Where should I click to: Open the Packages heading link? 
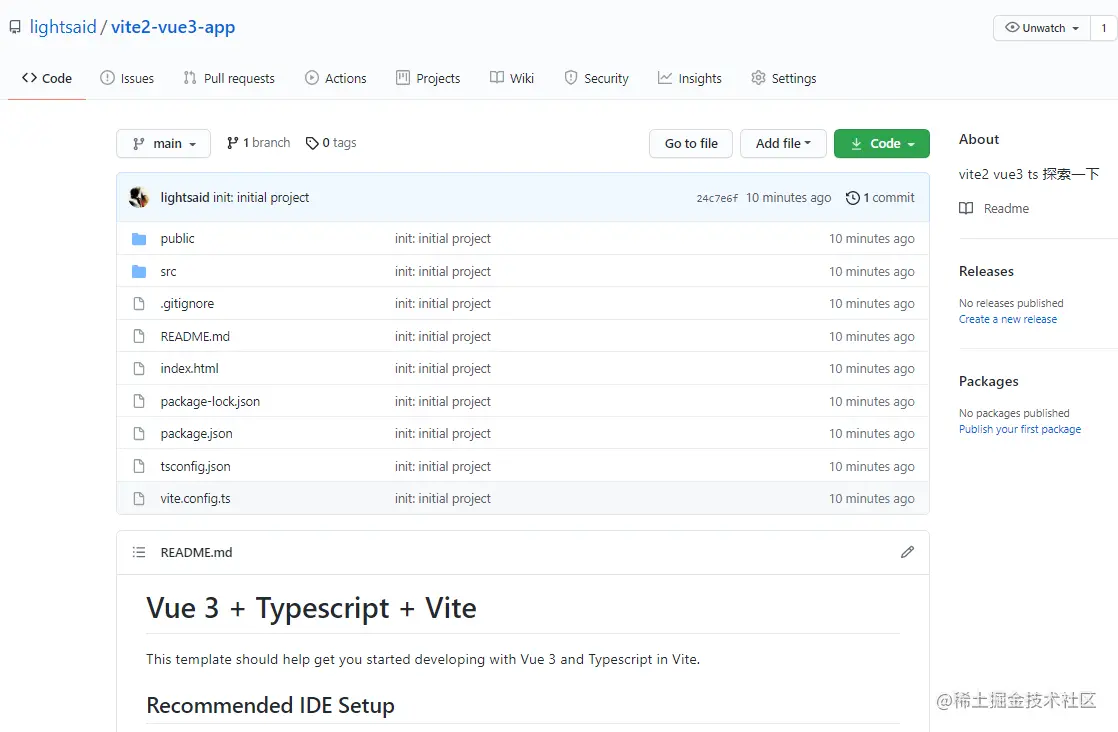pyautogui.click(x=988, y=381)
